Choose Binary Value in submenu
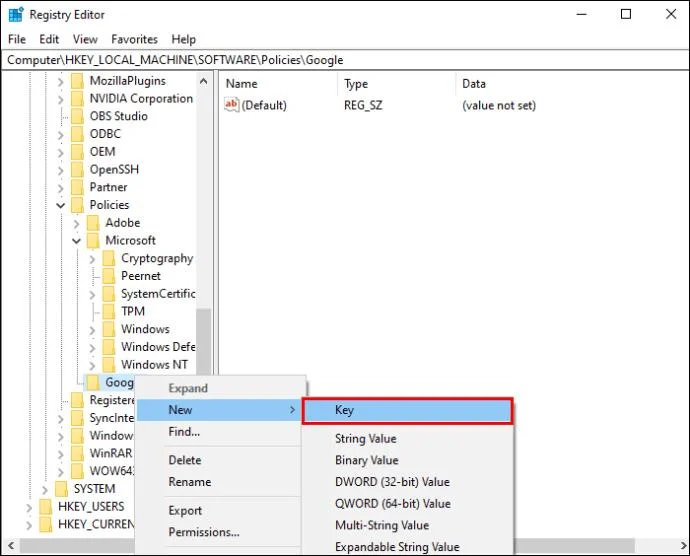Screen dimensions: 690x556 (x=407, y=460)
